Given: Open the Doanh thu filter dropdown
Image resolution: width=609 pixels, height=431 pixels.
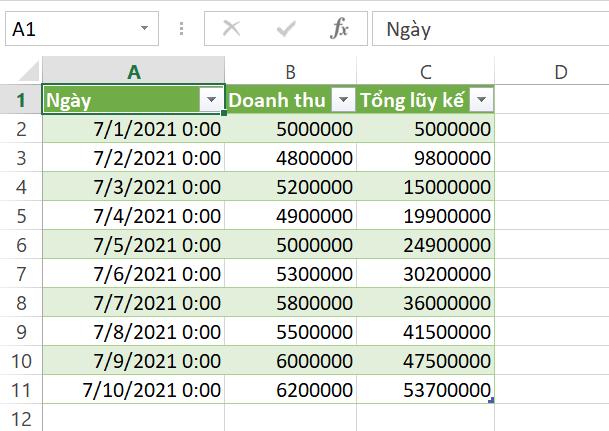Looking at the screenshot, I should click(x=343, y=100).
